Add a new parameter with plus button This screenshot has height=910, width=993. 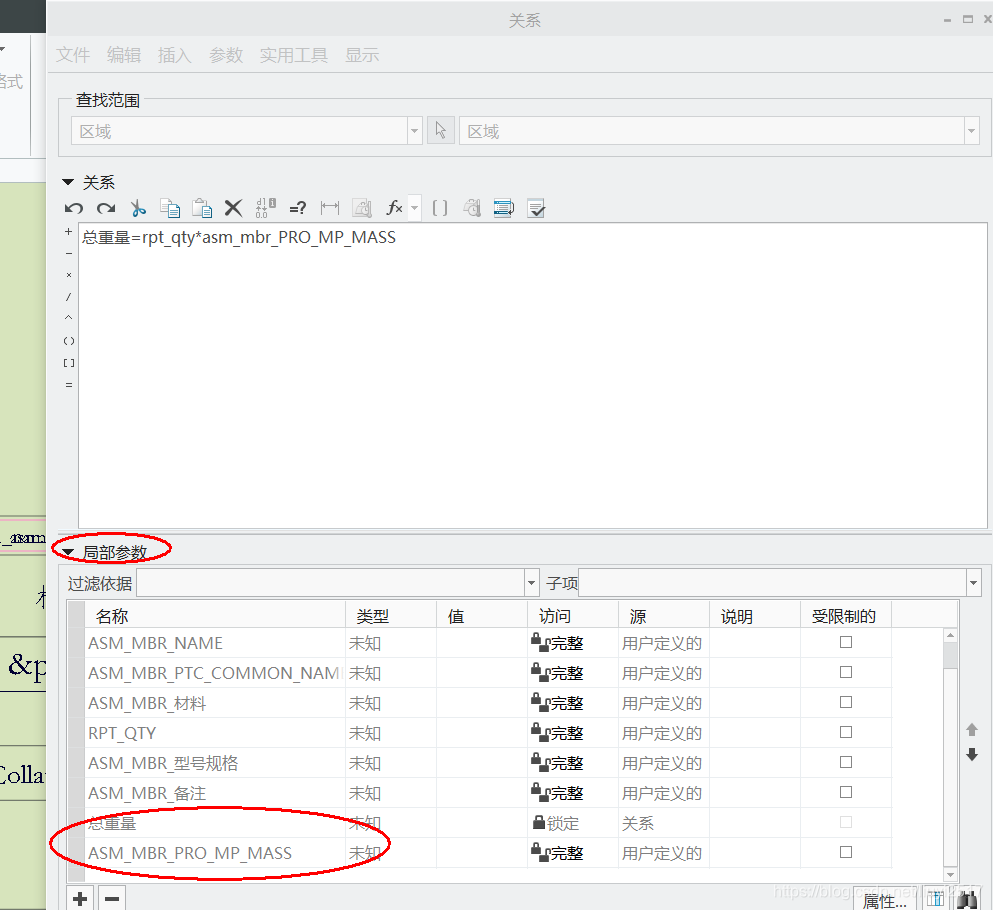click(80, 898)
